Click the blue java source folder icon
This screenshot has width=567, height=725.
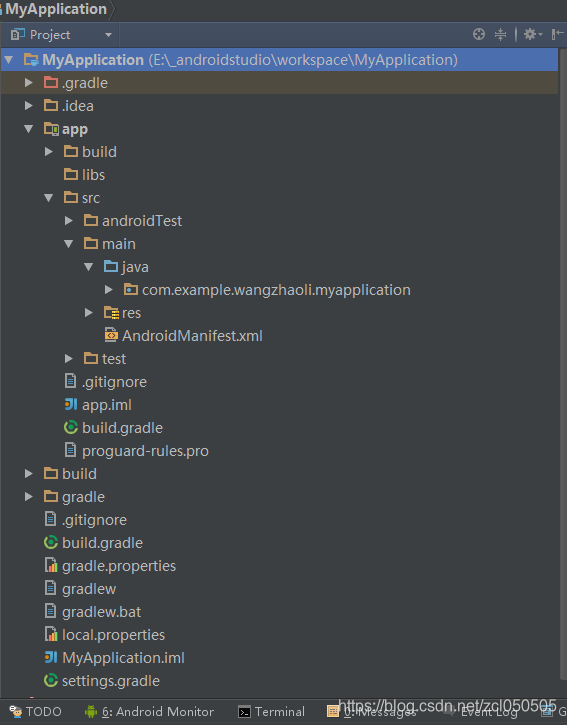click(x=111, y=266)
